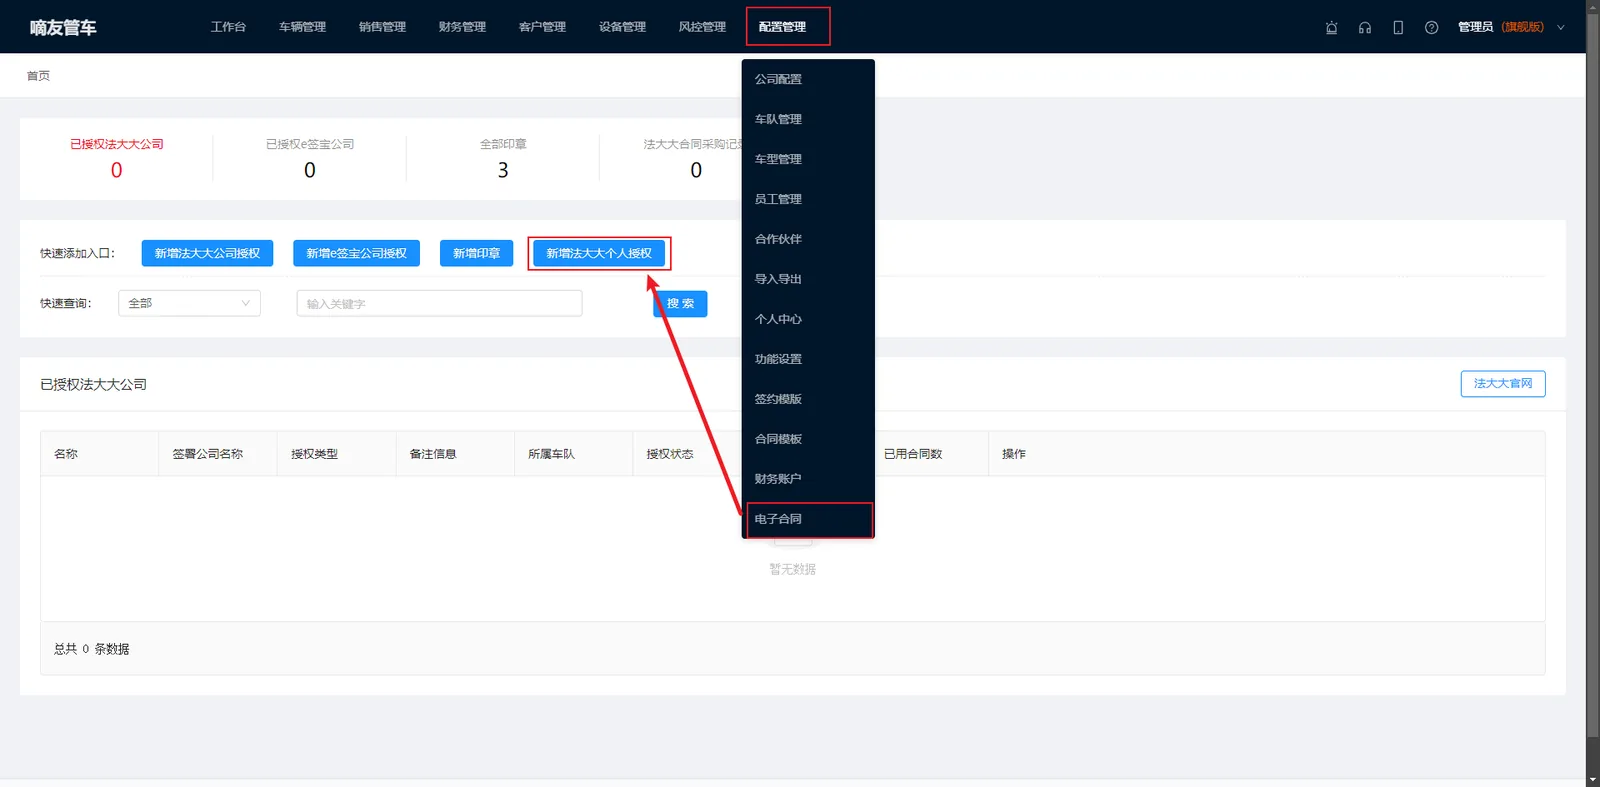Open 电子合同 menu entry

coord(808,519)
